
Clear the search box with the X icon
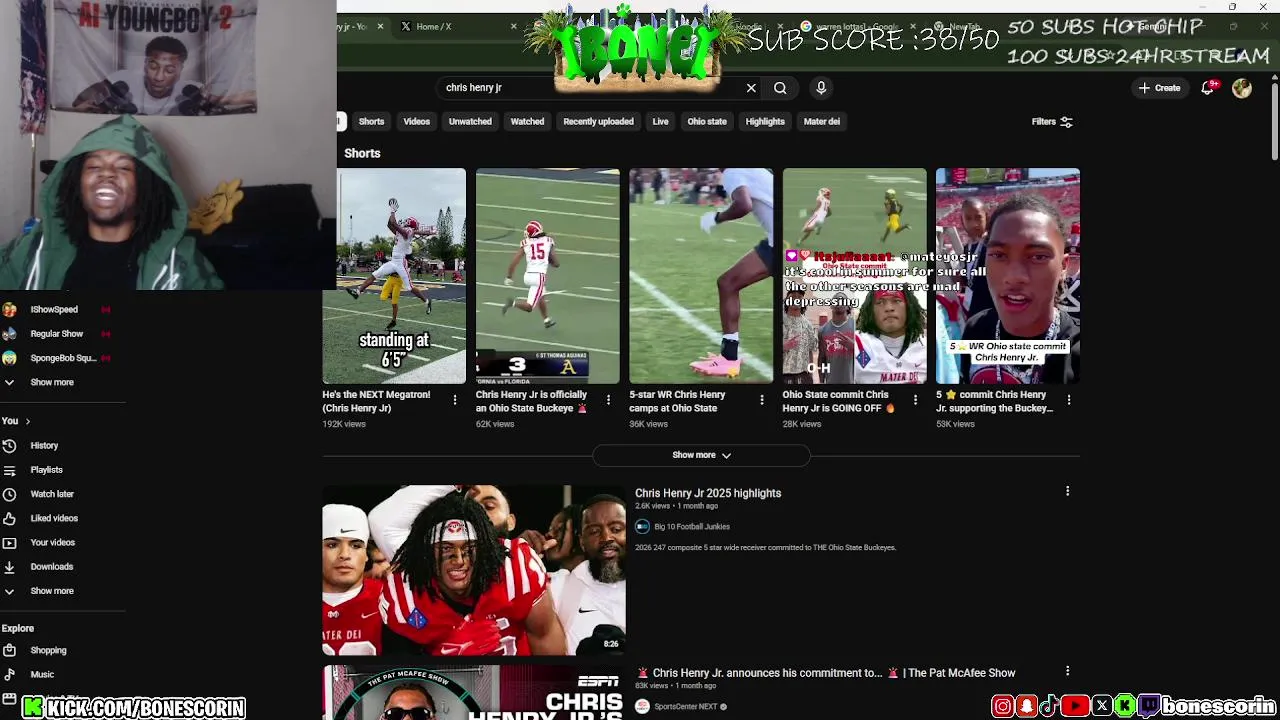click(x=751, y=88)
